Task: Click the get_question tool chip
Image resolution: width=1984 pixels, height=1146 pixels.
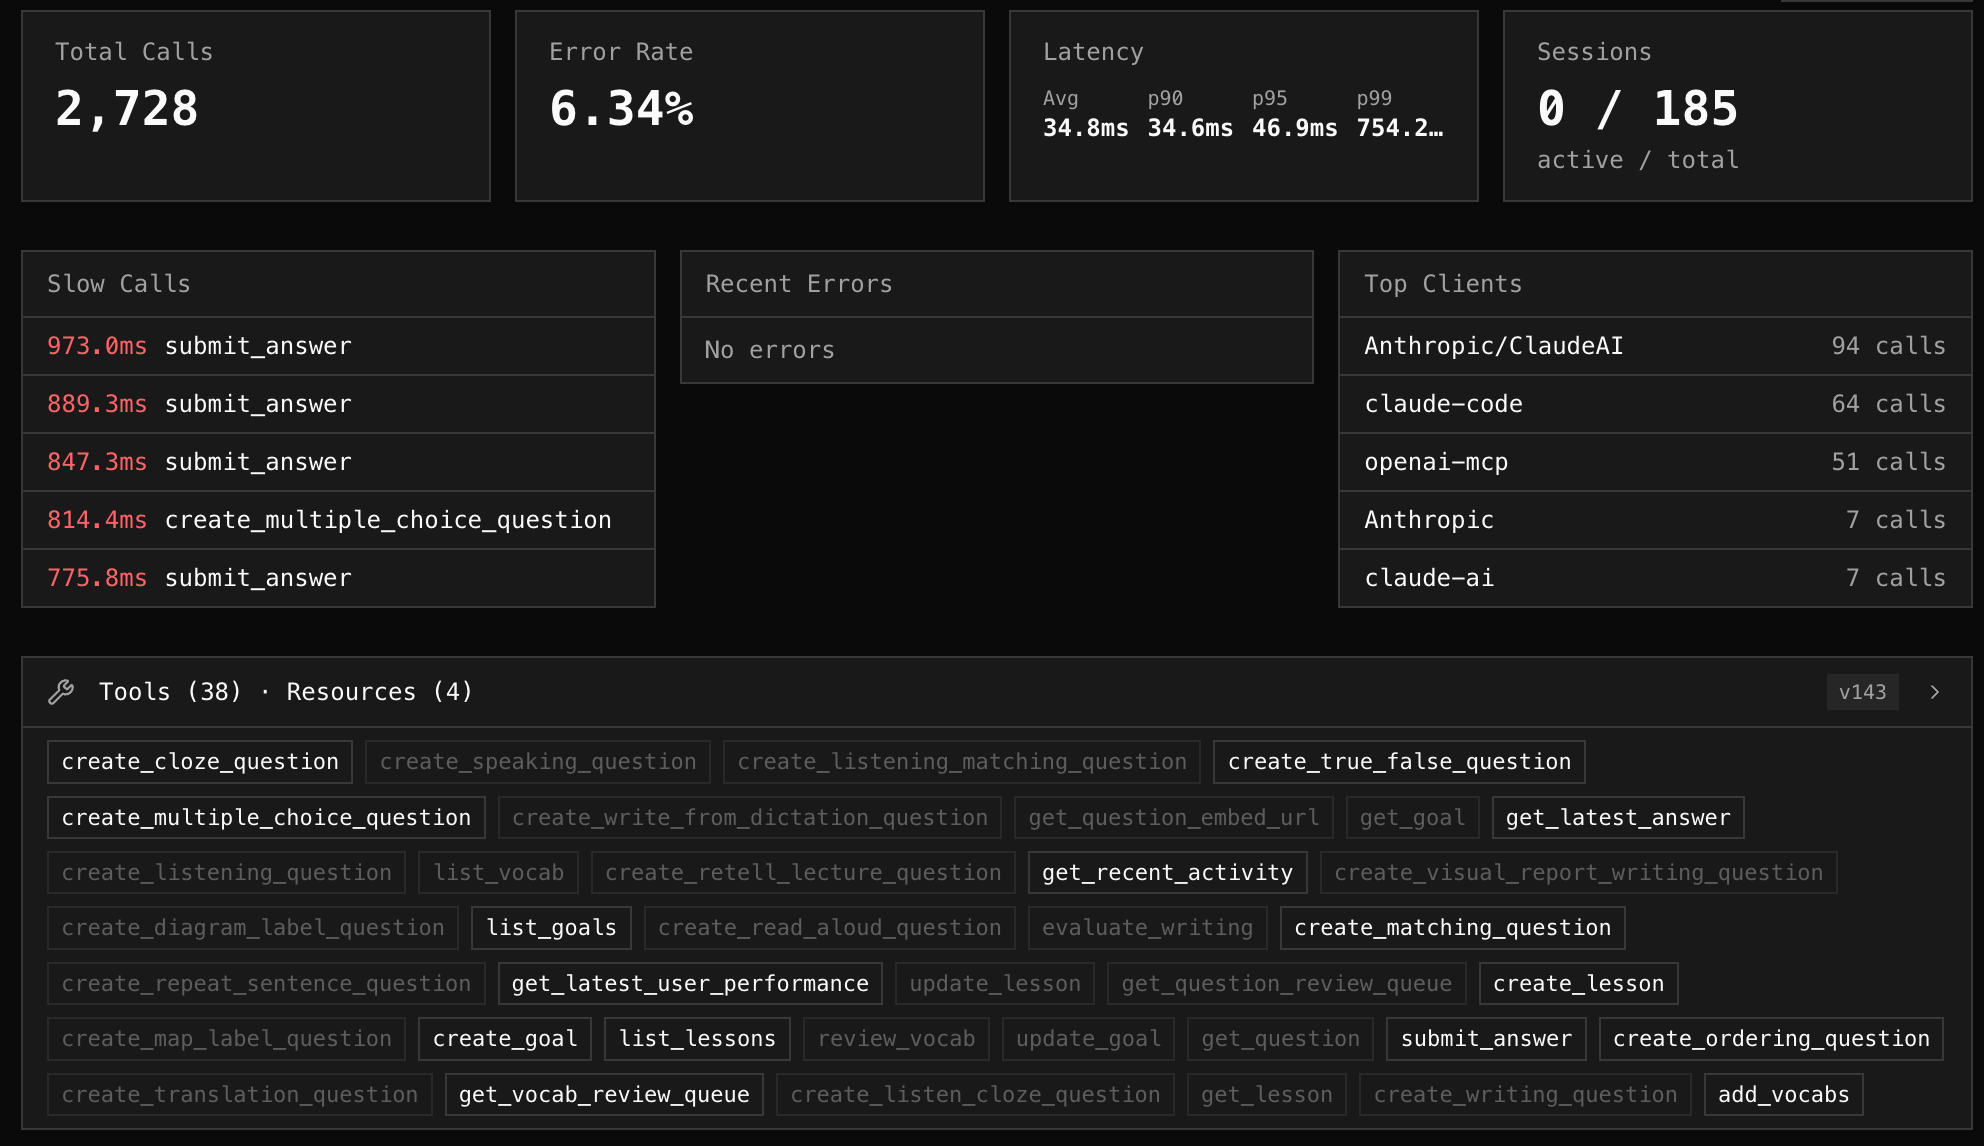Action: point(1280,1039)
